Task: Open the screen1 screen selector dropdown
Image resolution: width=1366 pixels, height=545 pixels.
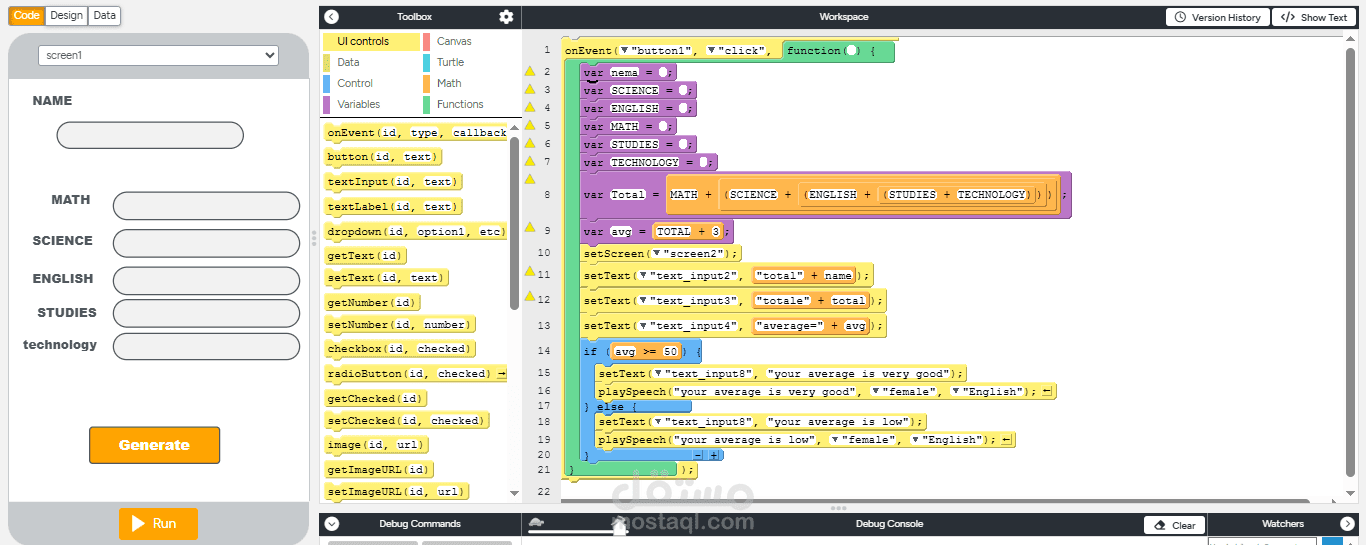Action: [158, 56]
